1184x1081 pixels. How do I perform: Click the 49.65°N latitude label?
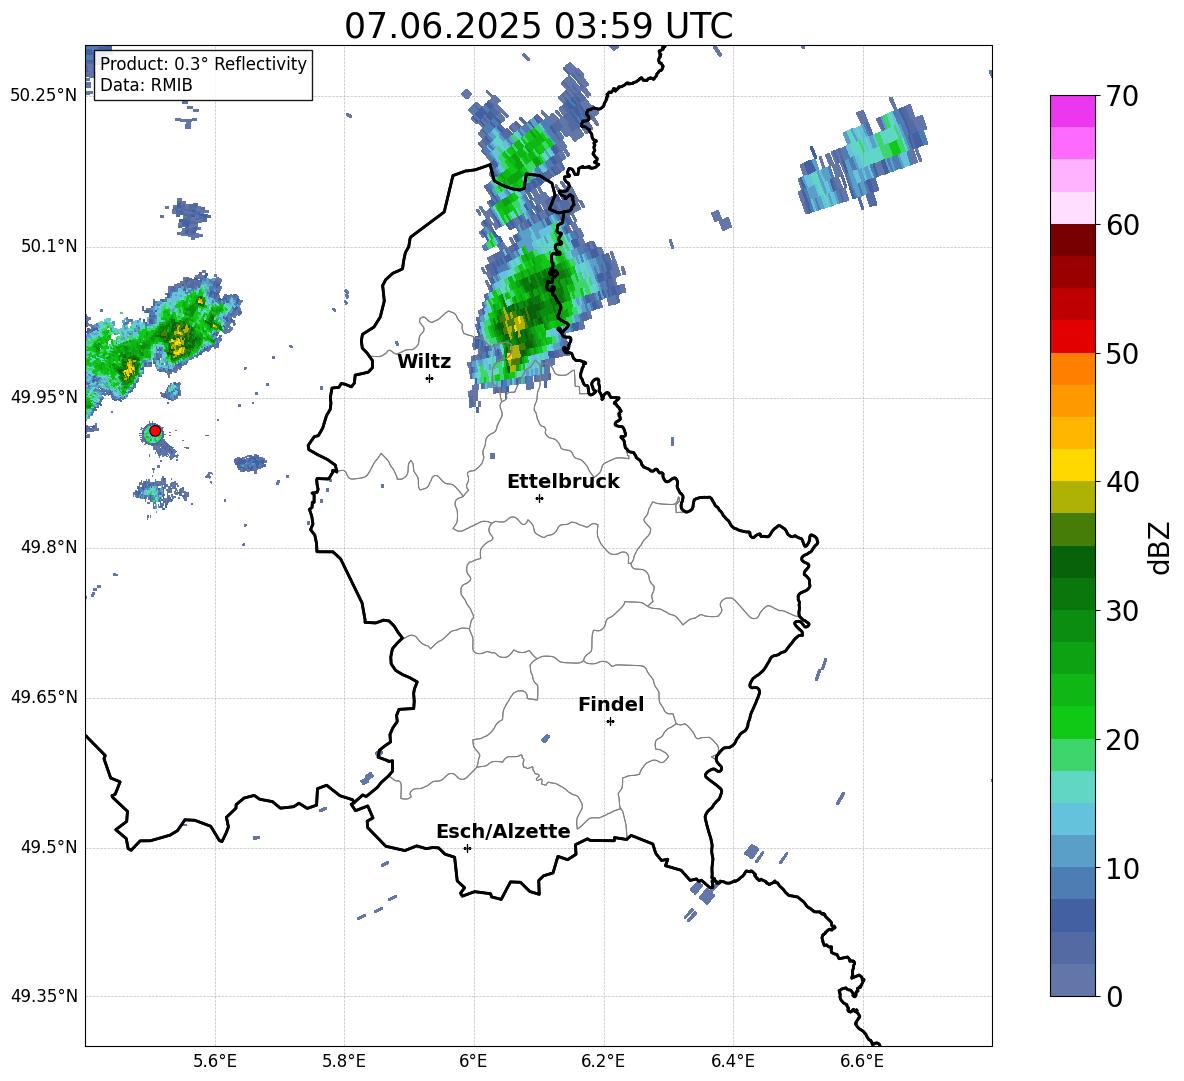(44, 697)
